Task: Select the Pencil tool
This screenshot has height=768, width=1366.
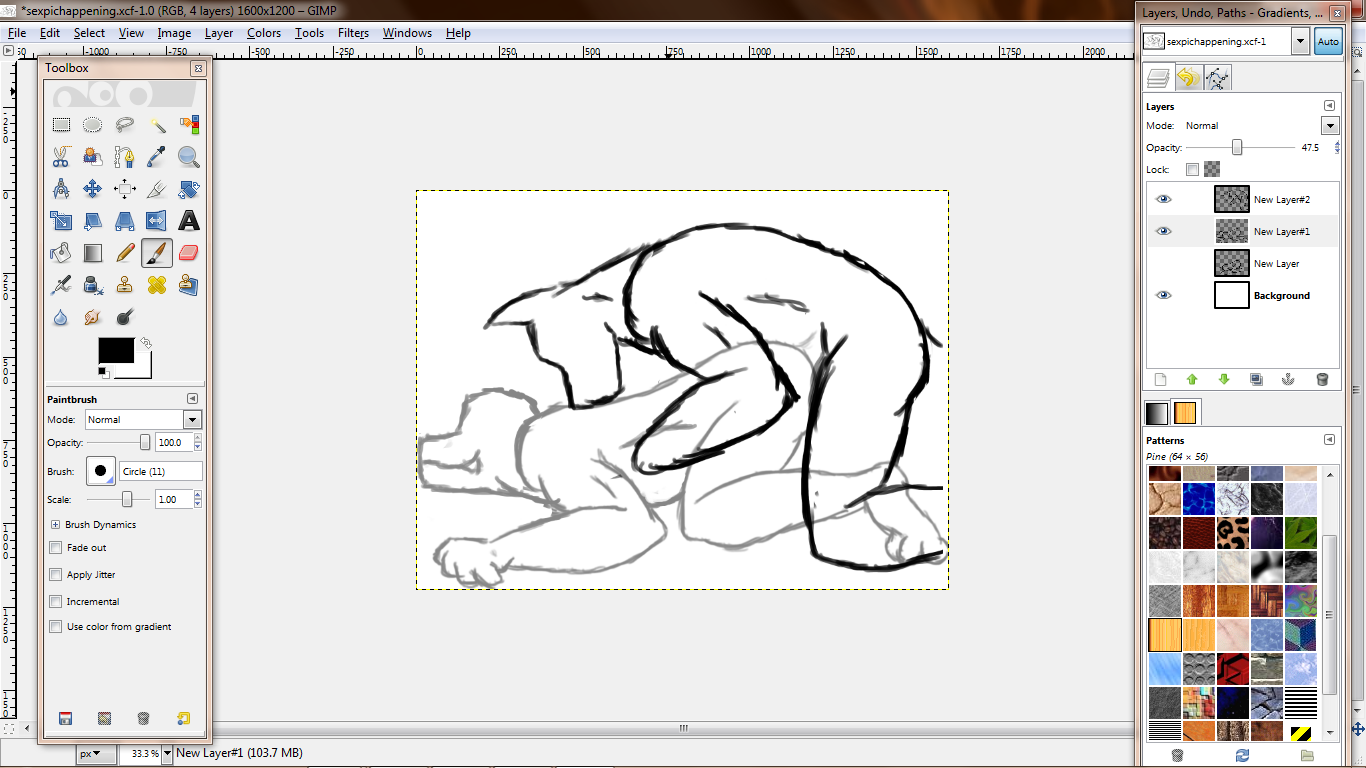Action: [125, 253]
